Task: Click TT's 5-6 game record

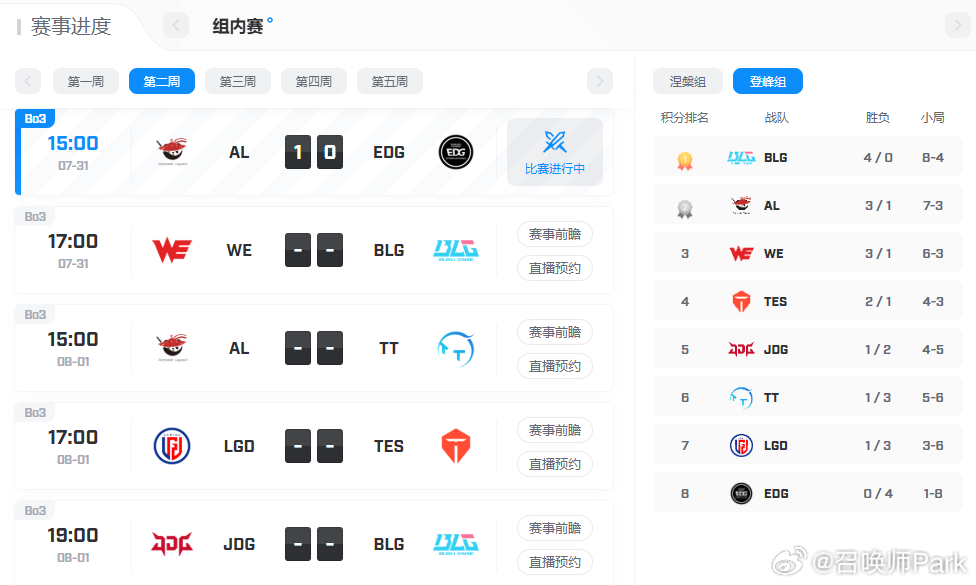Action: coord(933,398)
